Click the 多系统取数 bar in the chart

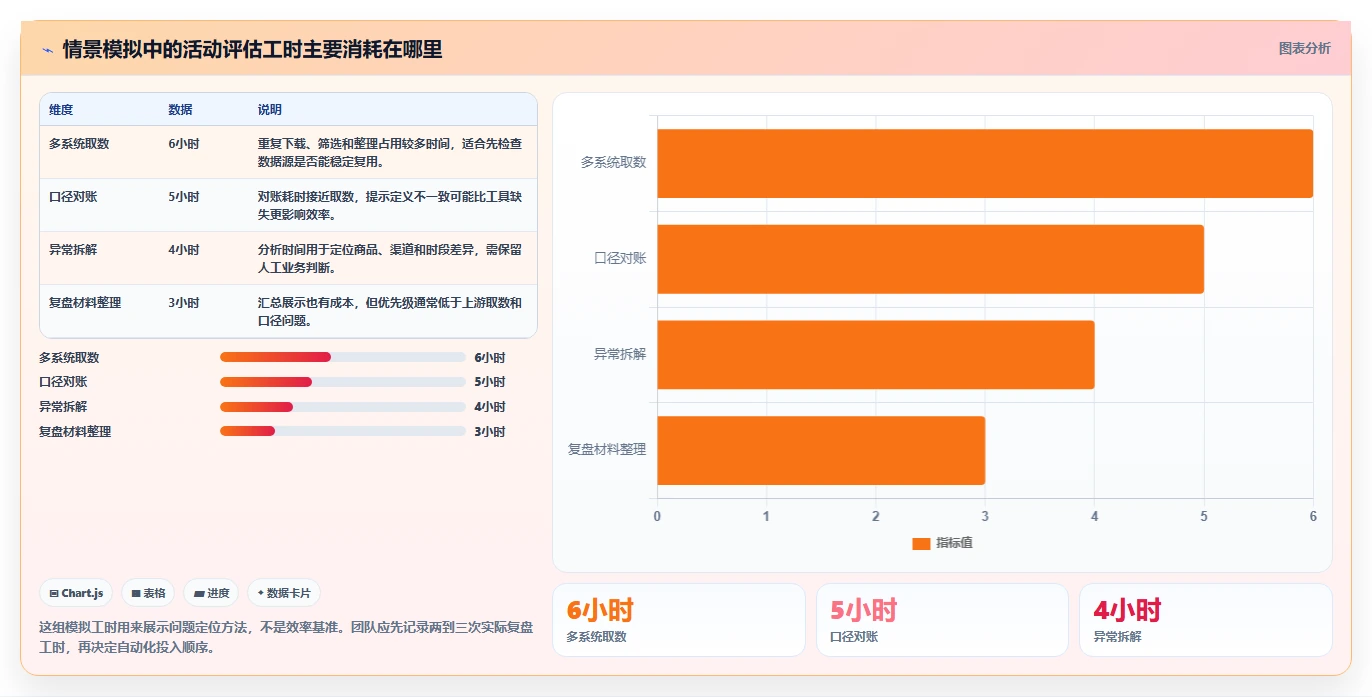[985, 163]
